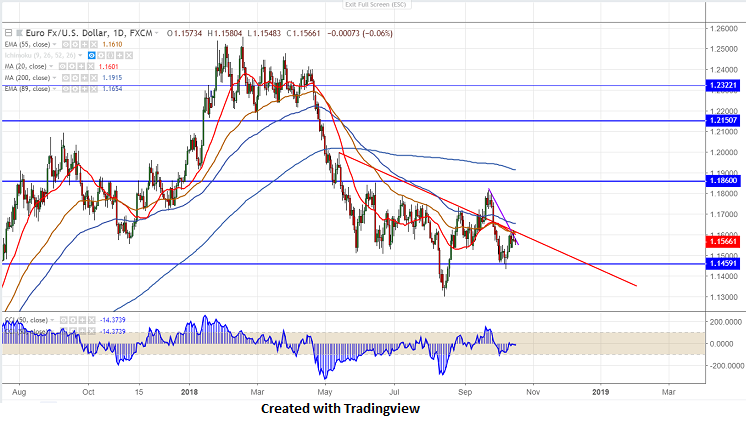Select the 1.18600 horizontal line price label

723,181
